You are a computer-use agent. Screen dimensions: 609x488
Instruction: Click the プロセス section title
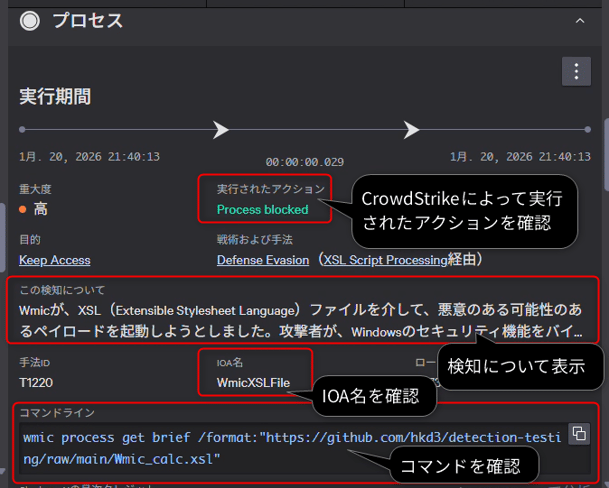point(88,21)
